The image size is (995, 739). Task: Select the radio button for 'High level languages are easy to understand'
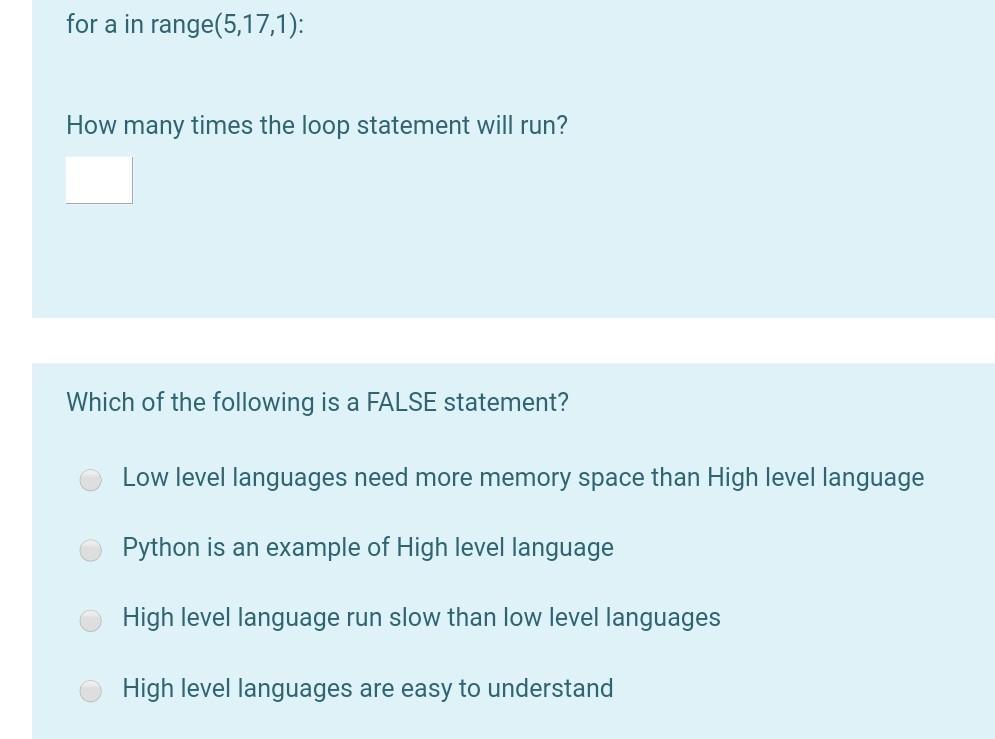[90, 690]
